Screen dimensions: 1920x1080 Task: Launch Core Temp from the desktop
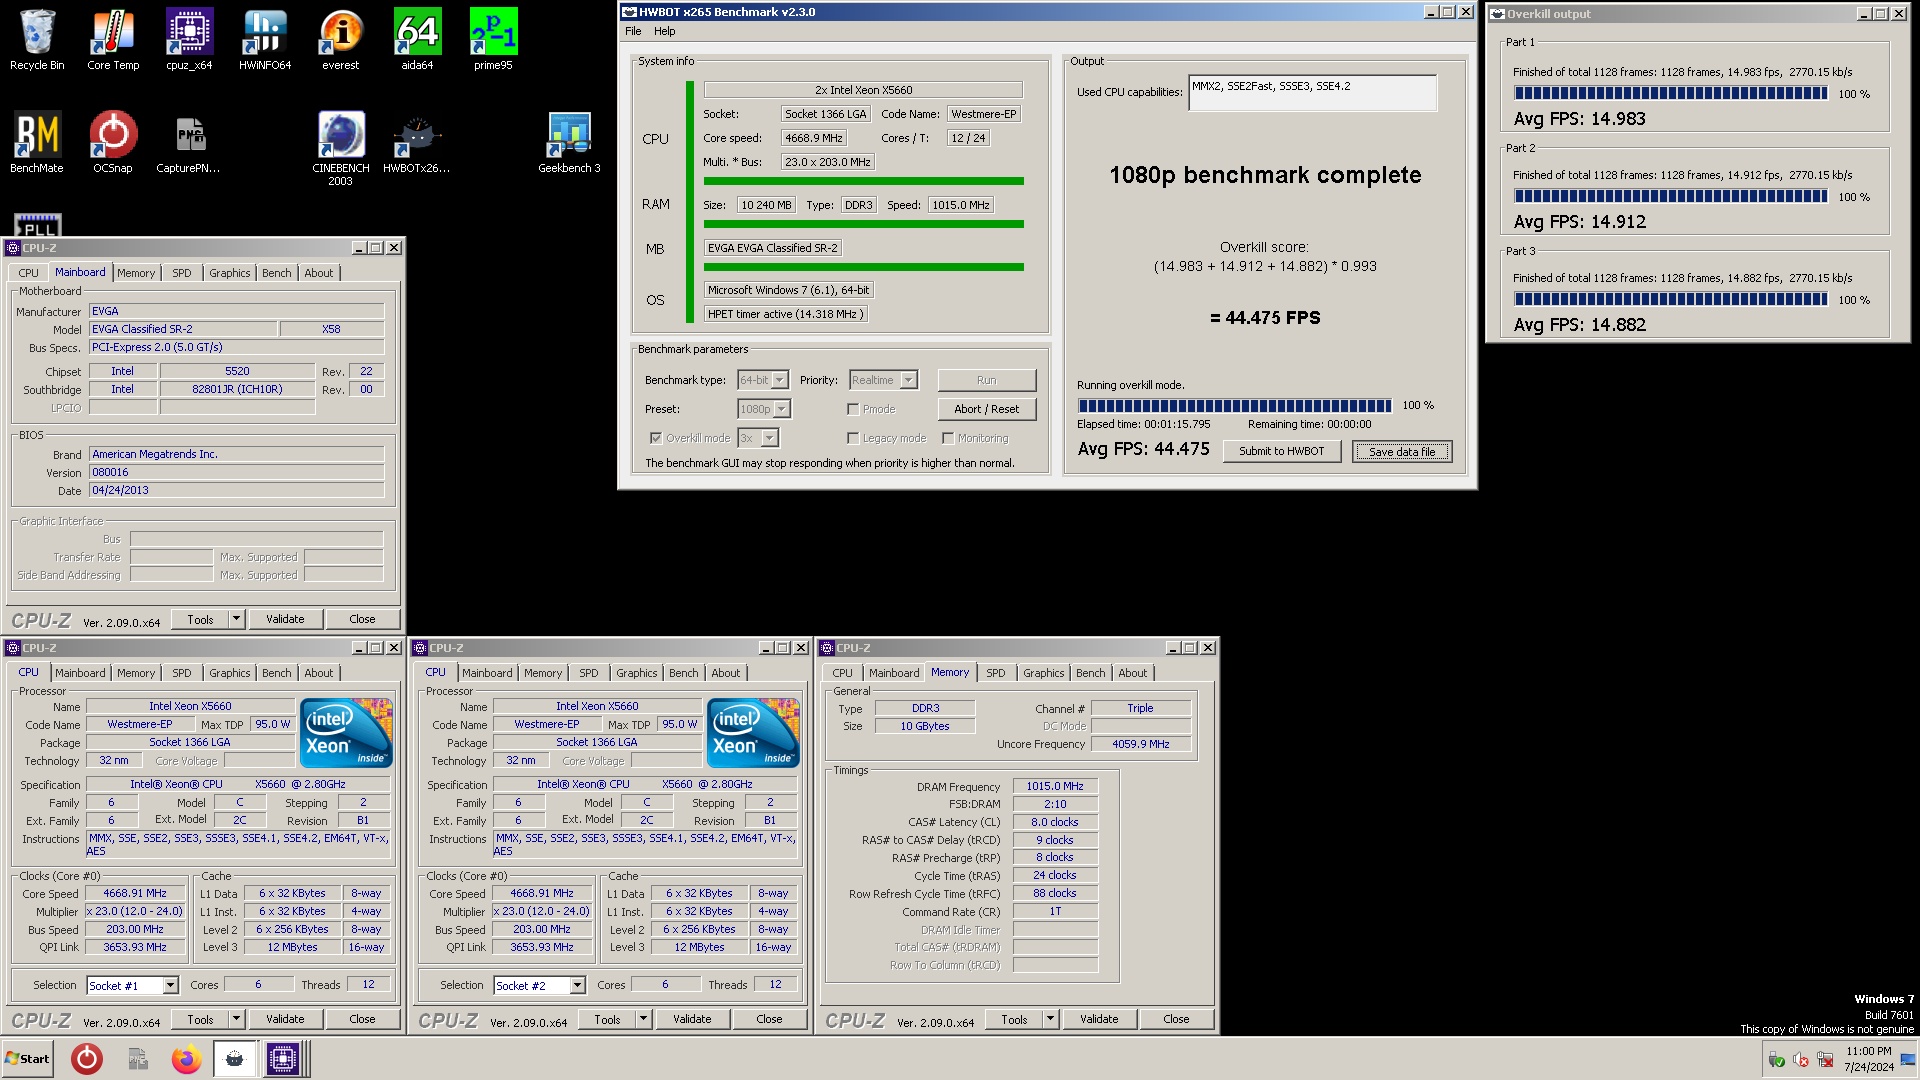click(x=113, y=40)
